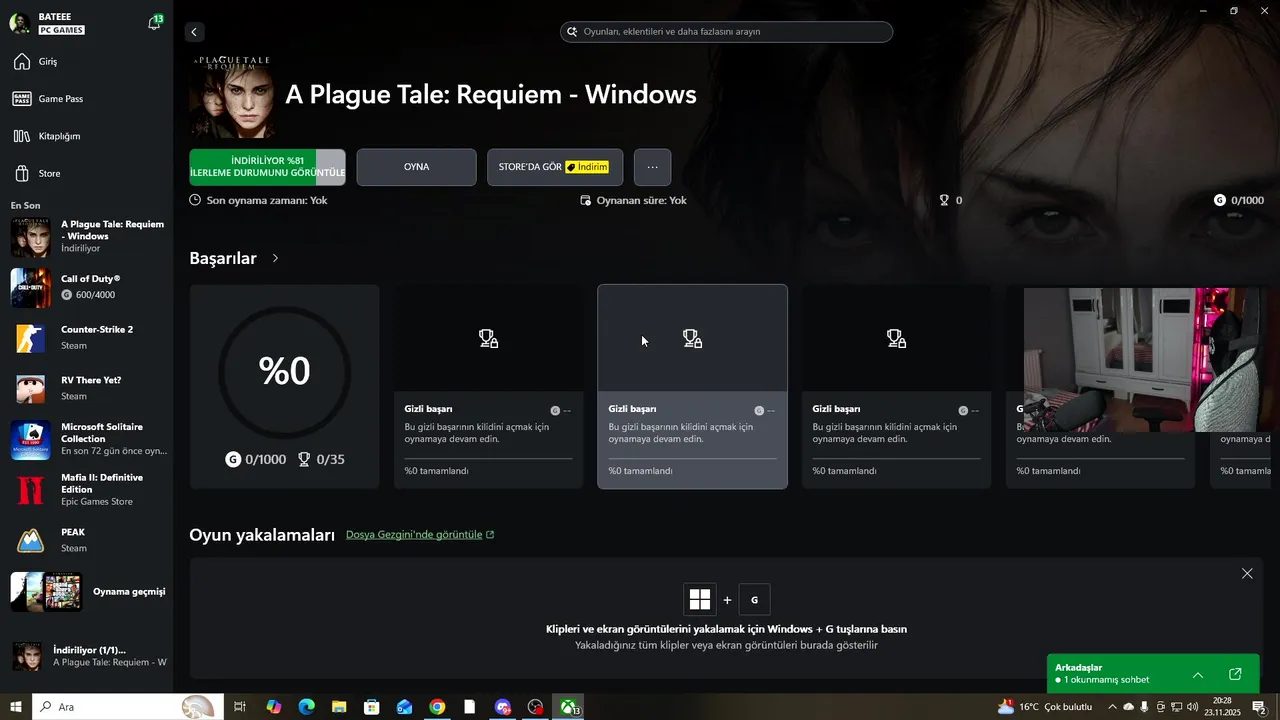Expand the Arkadaşlar chat panel
The image size is (1280, 720).
[x=1198, y=674]
